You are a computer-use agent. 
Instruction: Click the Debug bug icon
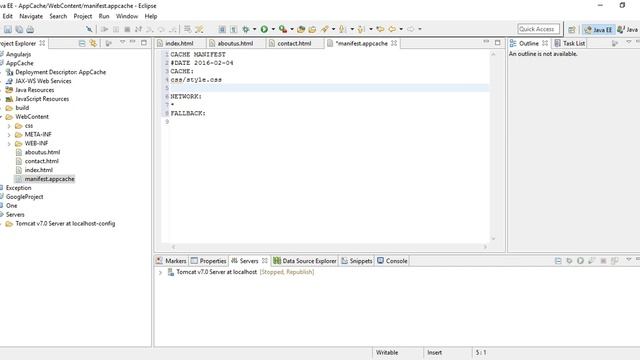click(246, 29)
